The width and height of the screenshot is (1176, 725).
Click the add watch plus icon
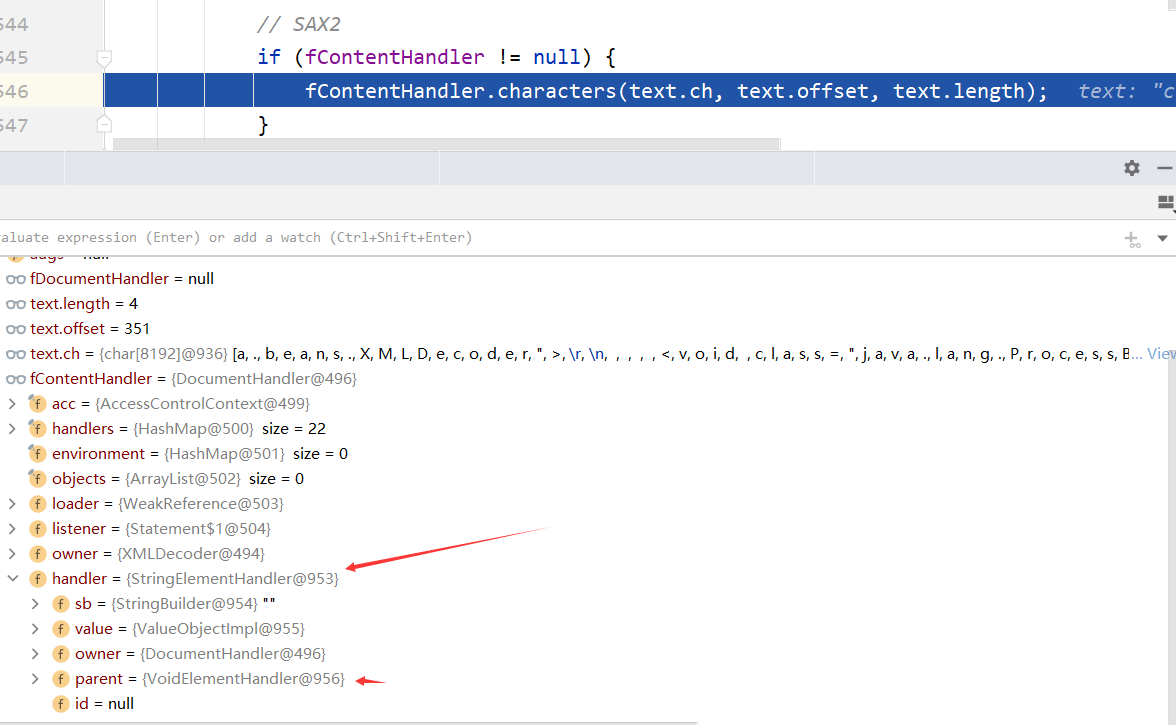coord(1132,239)
